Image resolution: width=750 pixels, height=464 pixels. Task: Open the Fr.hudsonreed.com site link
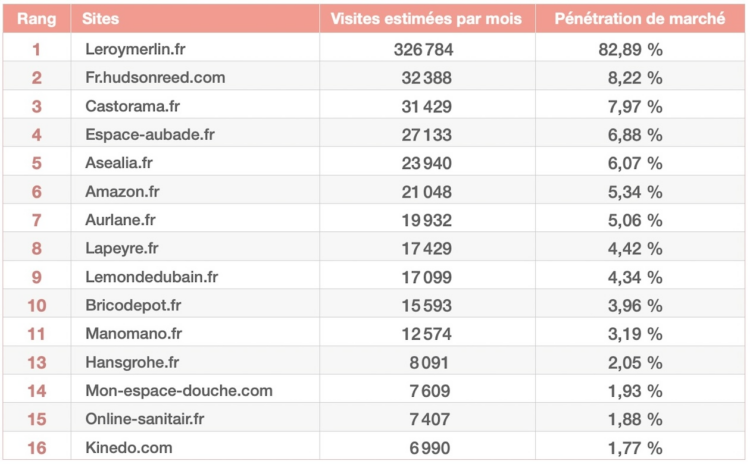155,77
